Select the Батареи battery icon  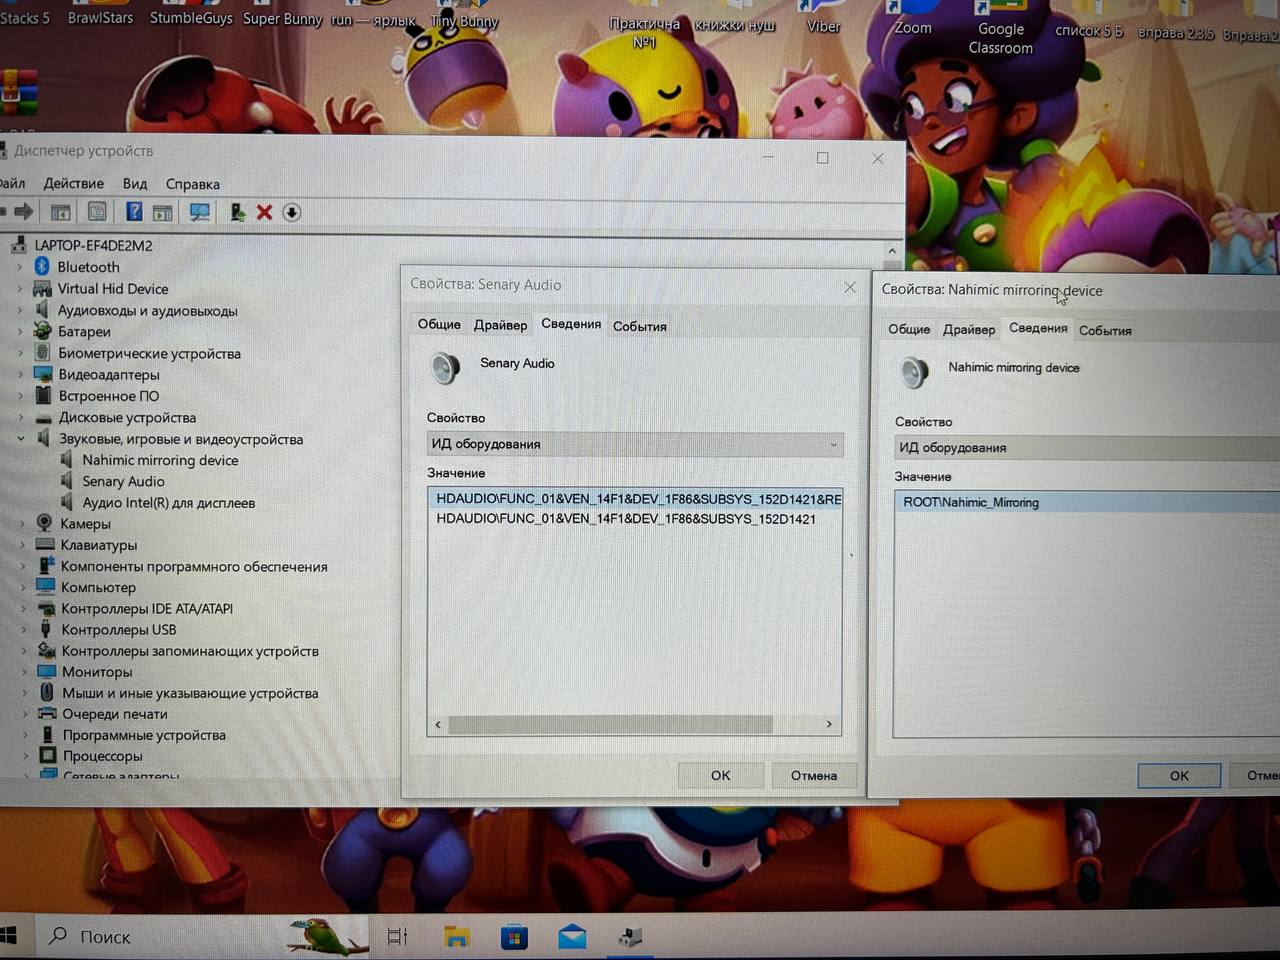point(43,331)
